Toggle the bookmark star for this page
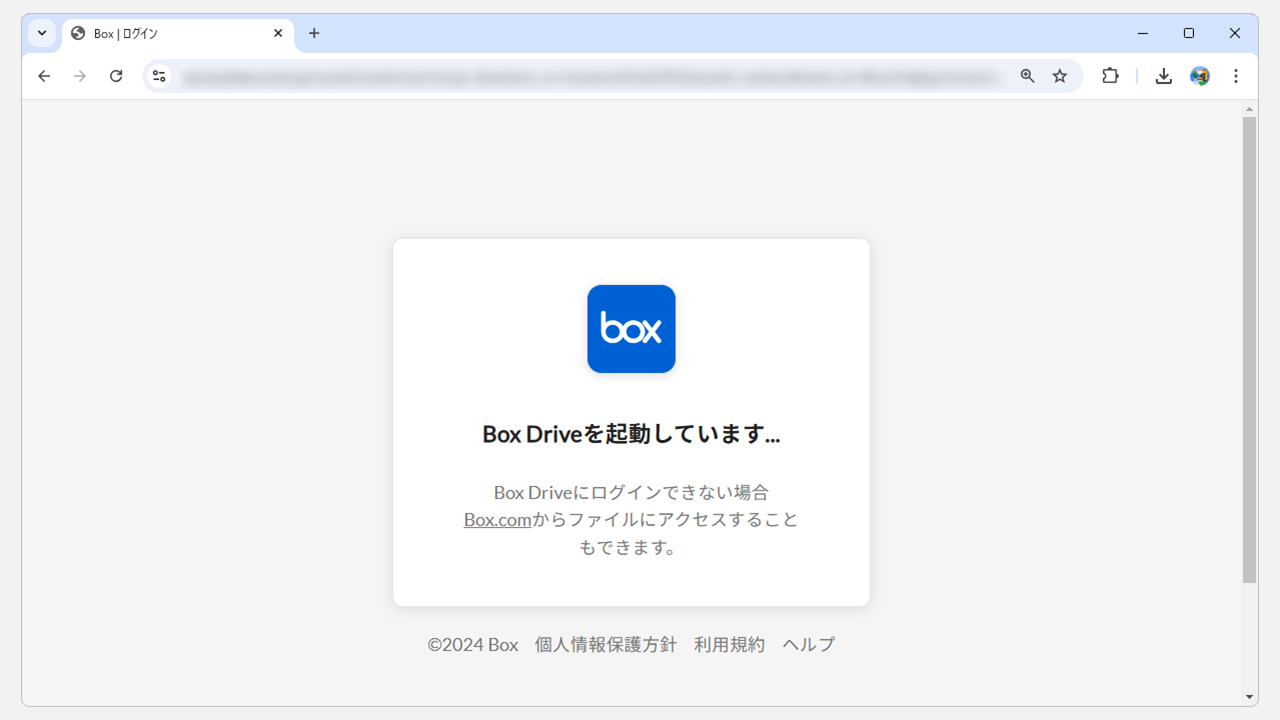1280x720 pixels. tap(1060, 76)
